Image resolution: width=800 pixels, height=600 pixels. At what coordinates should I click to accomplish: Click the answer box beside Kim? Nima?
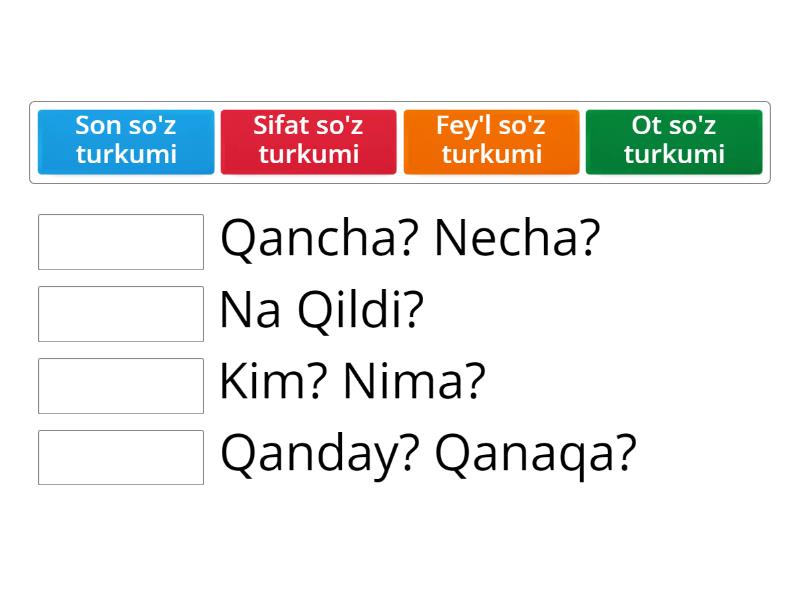pyautogui.click(x=120, y=386)
